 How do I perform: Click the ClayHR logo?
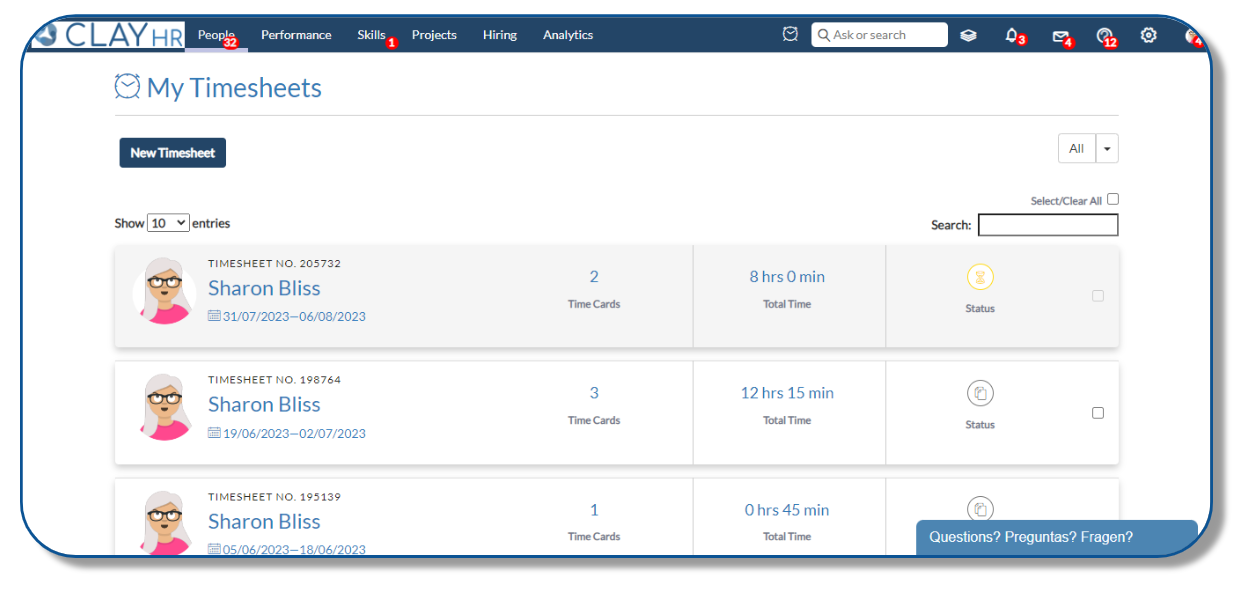(x=108, y=35)
